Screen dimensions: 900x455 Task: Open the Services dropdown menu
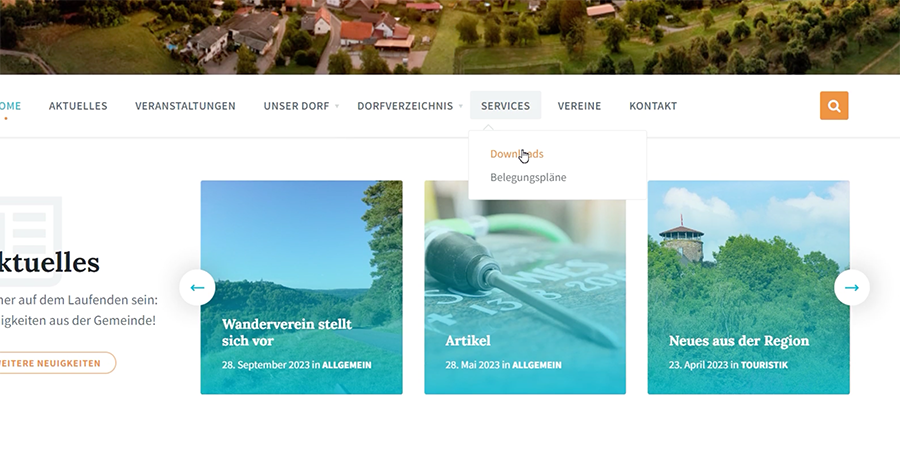click(505, 106)
